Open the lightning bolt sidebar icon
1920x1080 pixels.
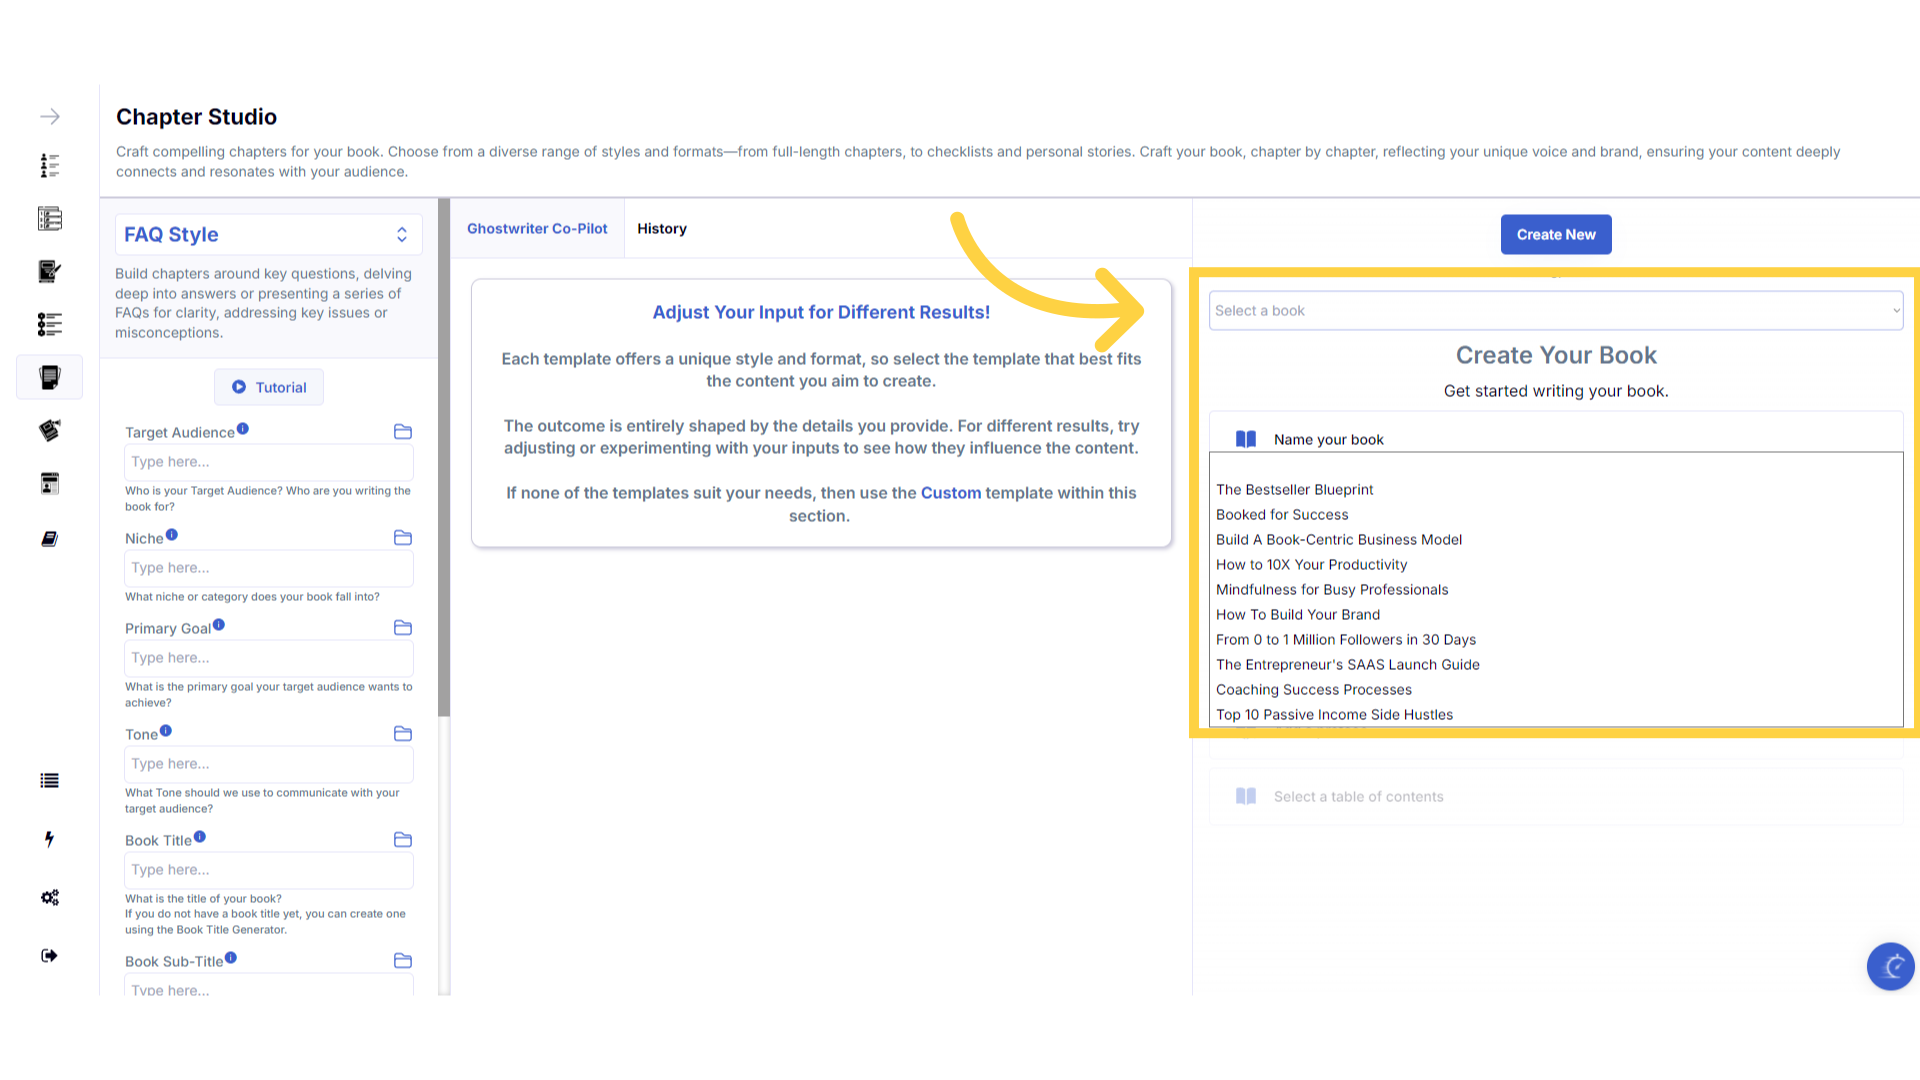click(49, 839)
